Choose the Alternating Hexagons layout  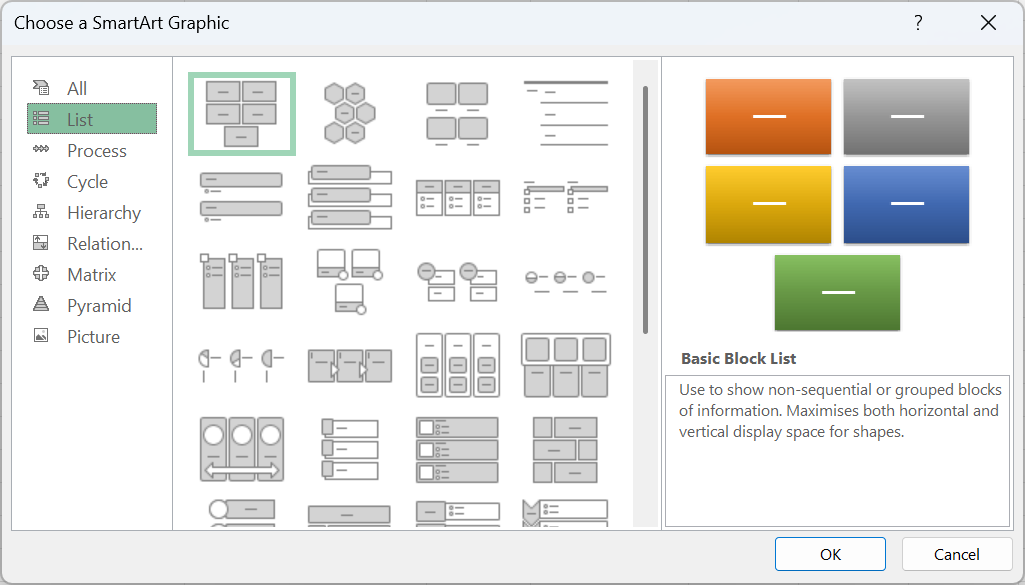pos(350,114)
